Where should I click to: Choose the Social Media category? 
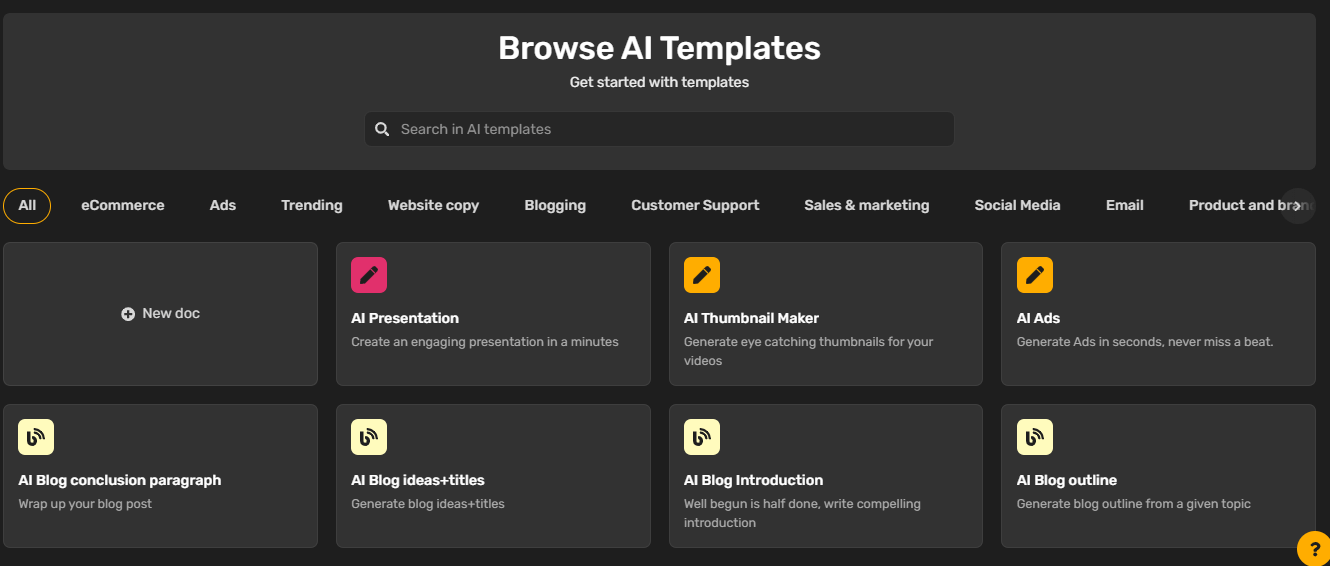coord(1018,205)
